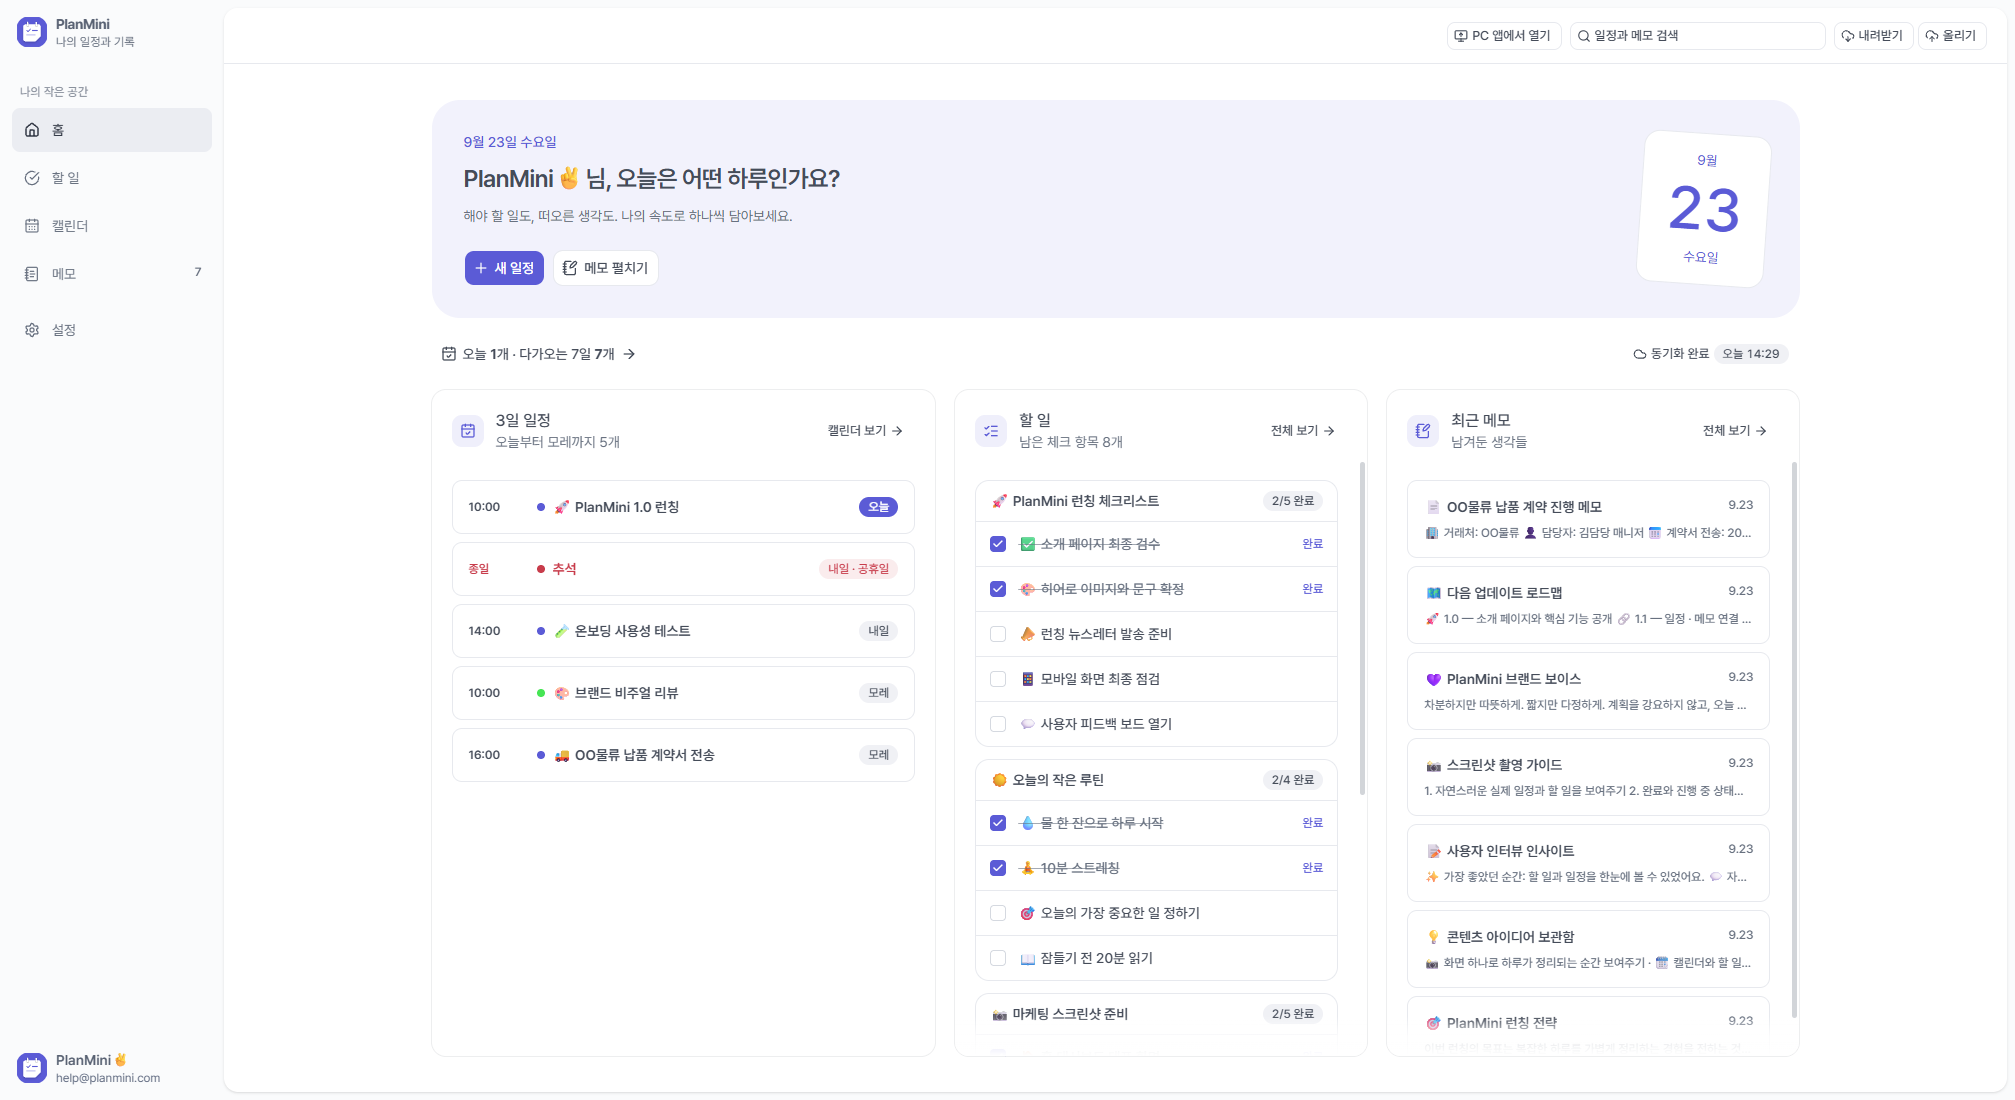Select 메모 in the sidebar menu
Viewport: 2015px width, 1100px height.
pos(112,274)
